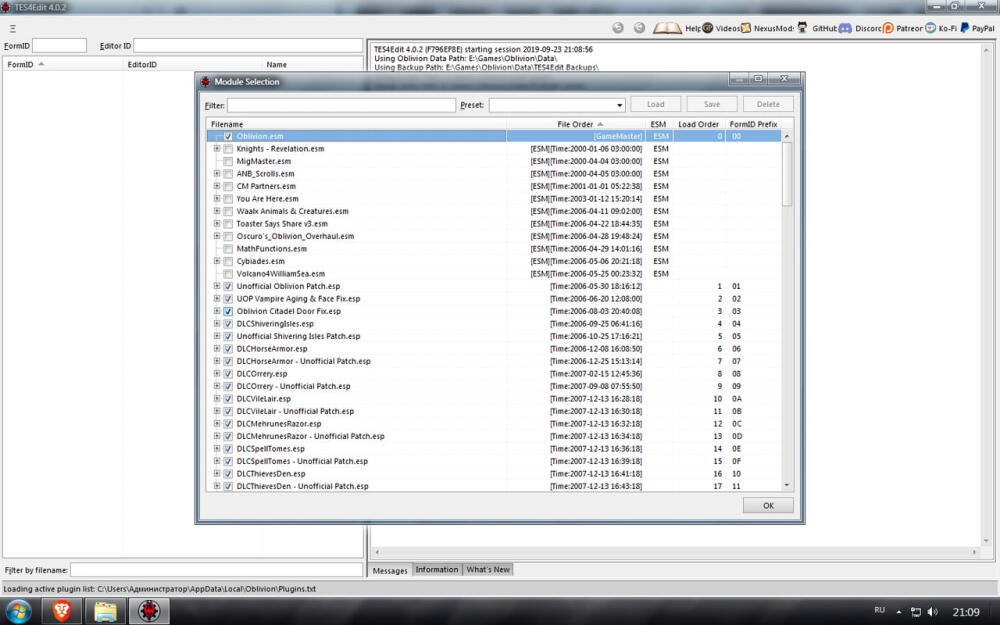The height and width of the screenshot is (625, 1000).
Task: Open File Explorer from the taskbar
Action: coord(105,612)
